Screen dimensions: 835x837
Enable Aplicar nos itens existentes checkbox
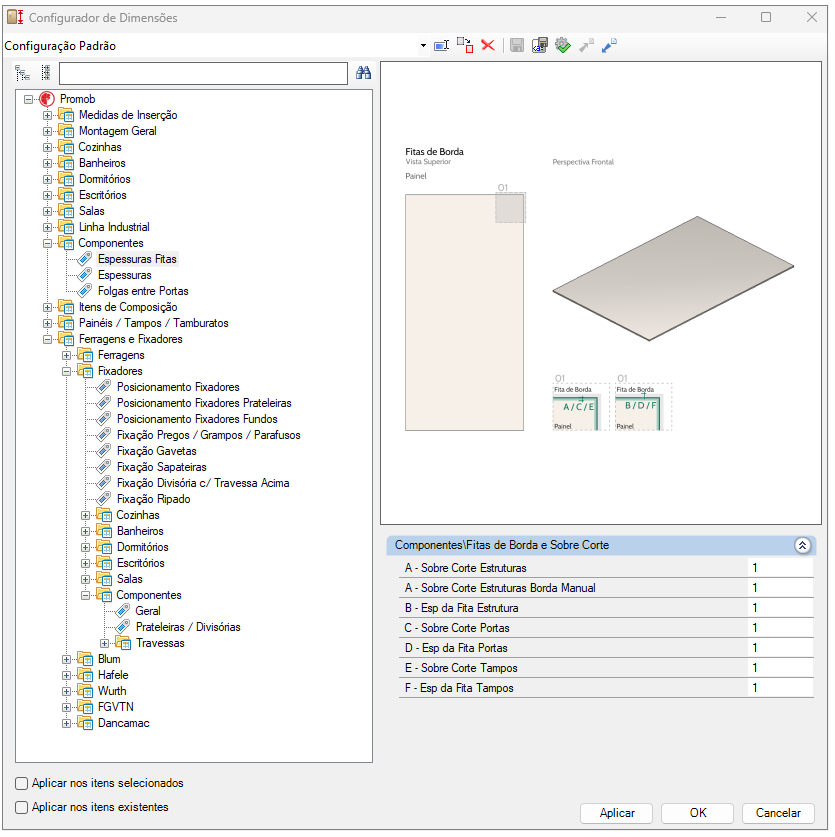tap(22, 808)
